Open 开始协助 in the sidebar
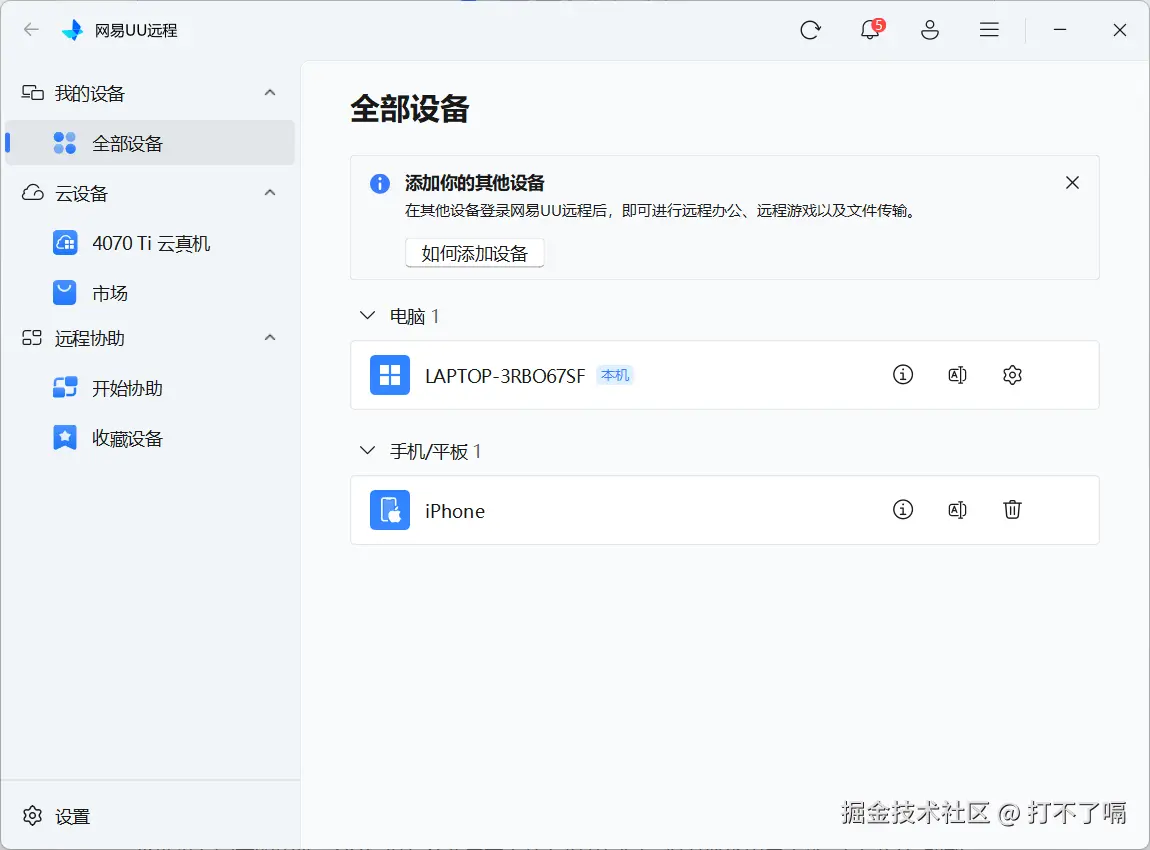The height and width of the screenshot is (850, 1150). pos(150,388)
